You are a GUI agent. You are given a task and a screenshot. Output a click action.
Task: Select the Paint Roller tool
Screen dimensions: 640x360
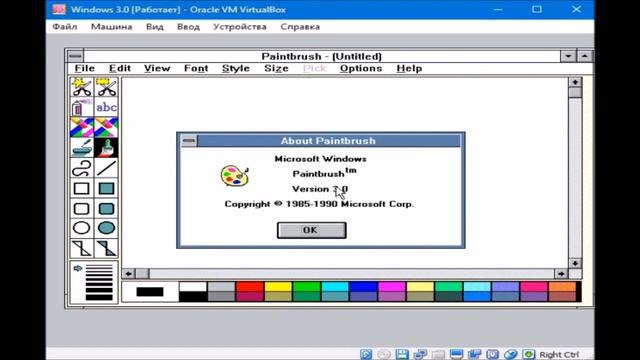(x=82, y=148)
